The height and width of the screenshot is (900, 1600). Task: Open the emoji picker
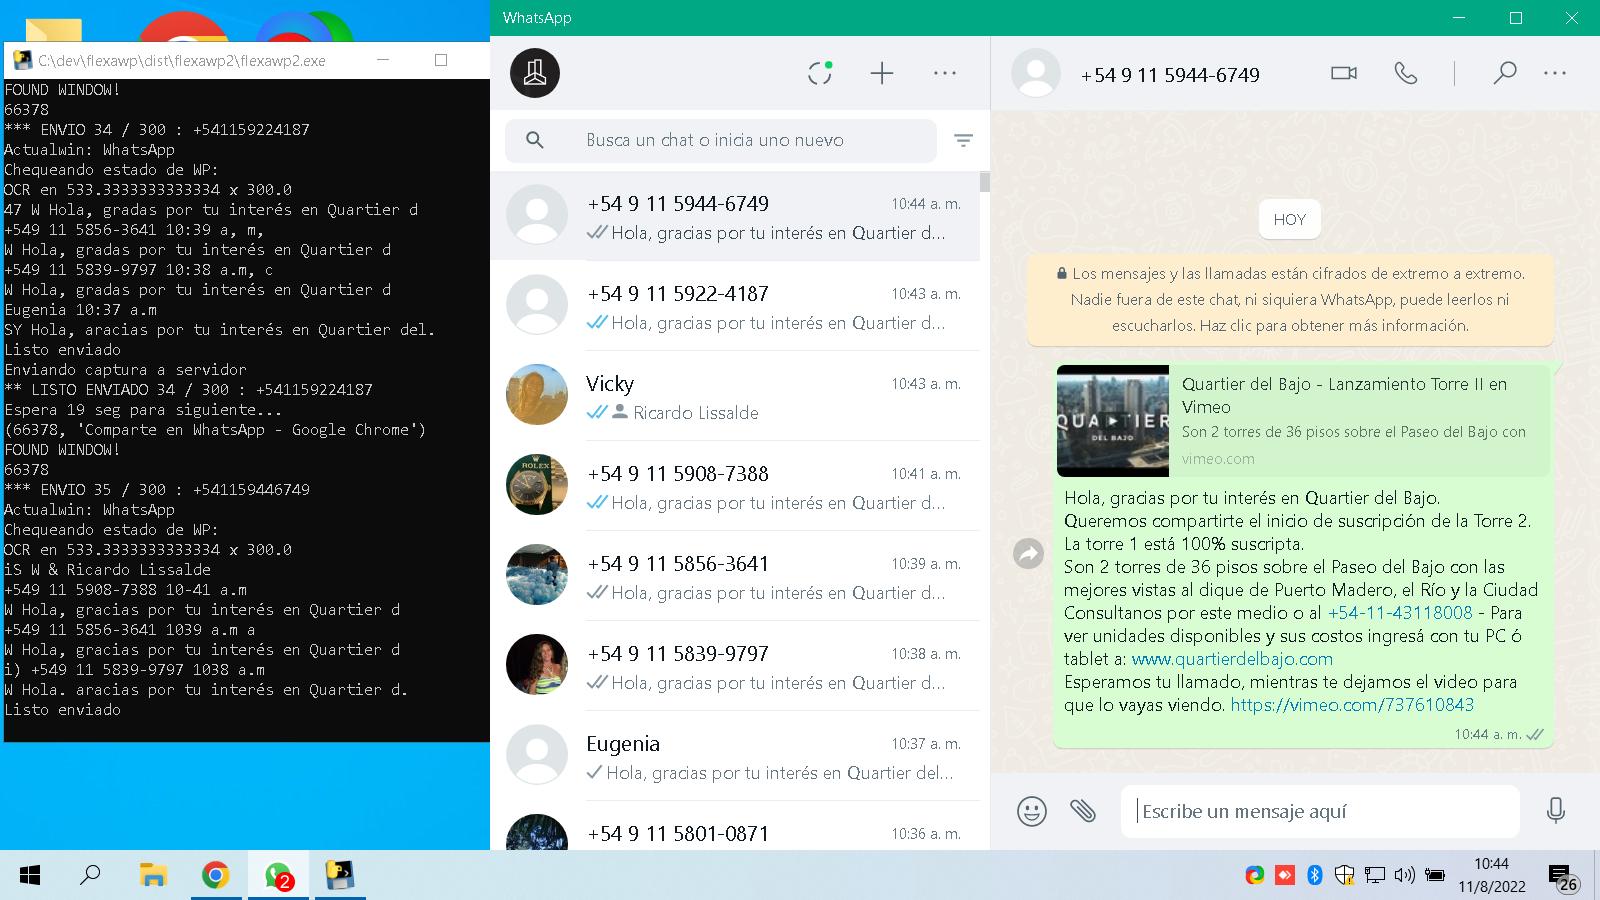pyautogui.click(x=1032, y=810)
